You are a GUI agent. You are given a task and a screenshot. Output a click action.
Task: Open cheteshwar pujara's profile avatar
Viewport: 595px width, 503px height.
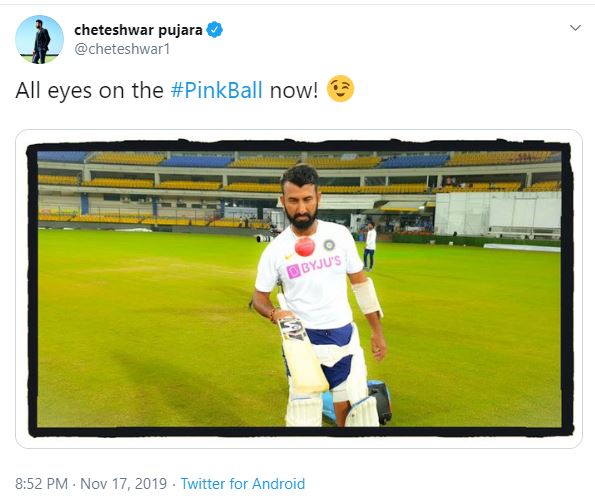point(39,39)
